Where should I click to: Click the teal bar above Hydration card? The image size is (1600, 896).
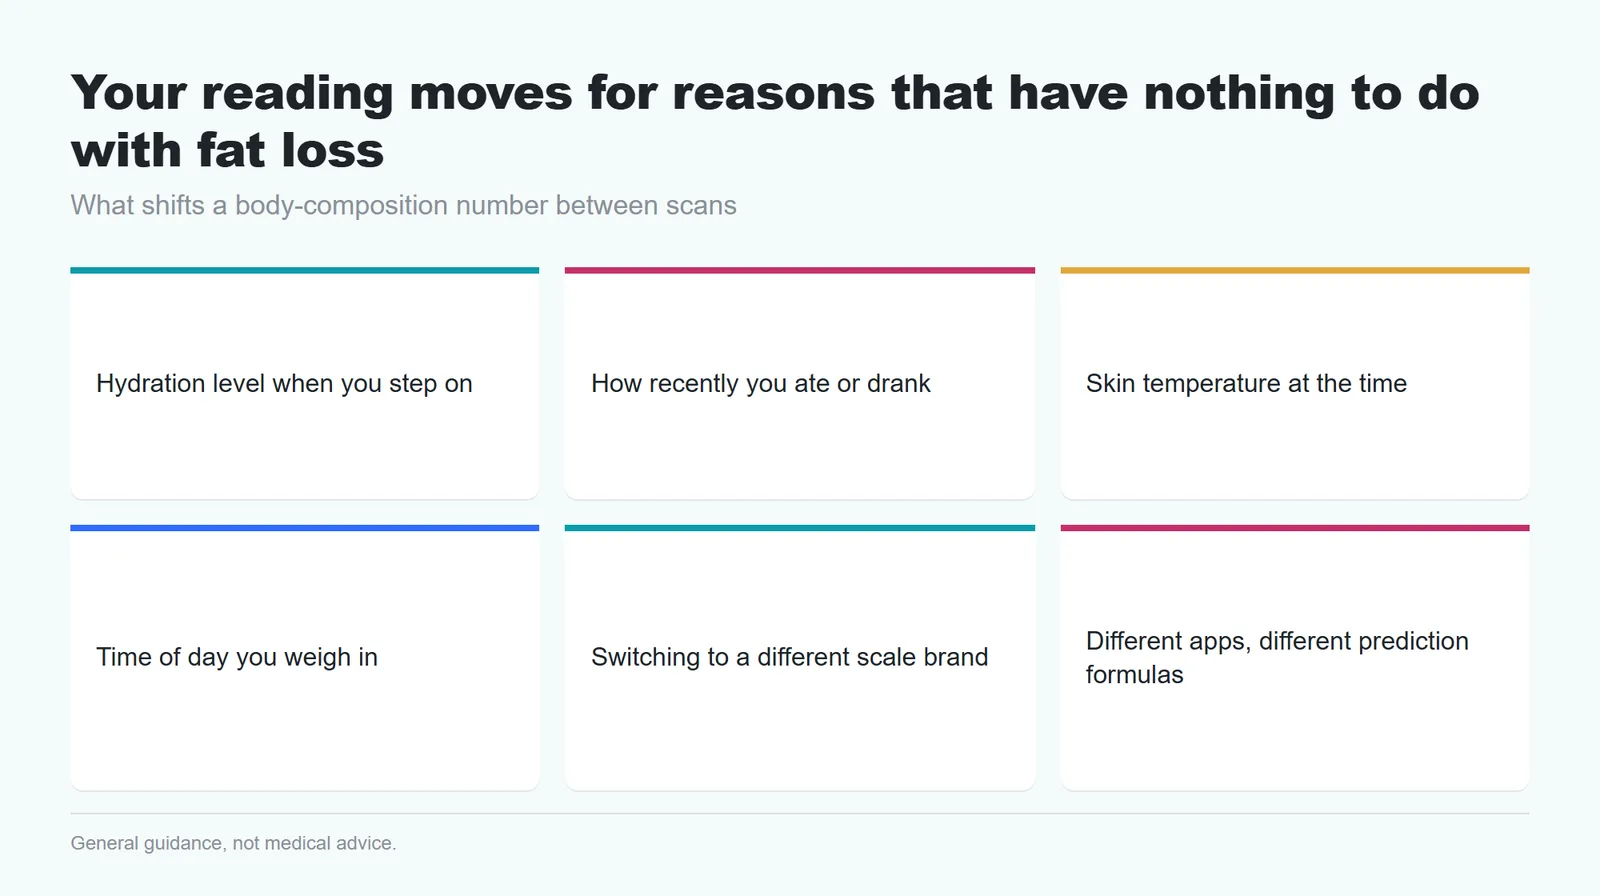click(305, 270)
